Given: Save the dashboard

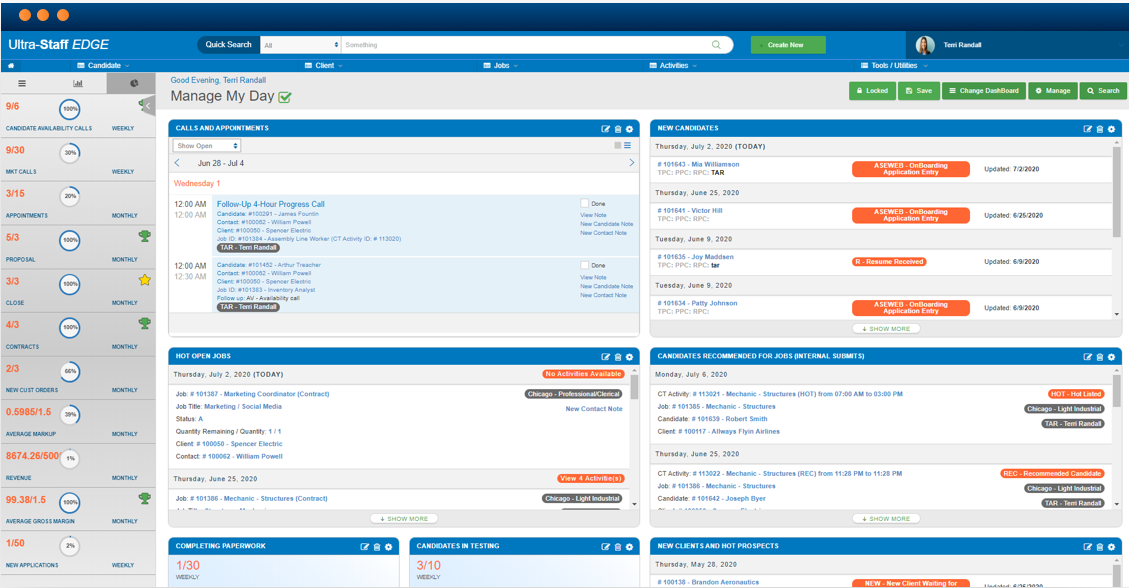Looking at the screenshot, I should tap(919, 91).
